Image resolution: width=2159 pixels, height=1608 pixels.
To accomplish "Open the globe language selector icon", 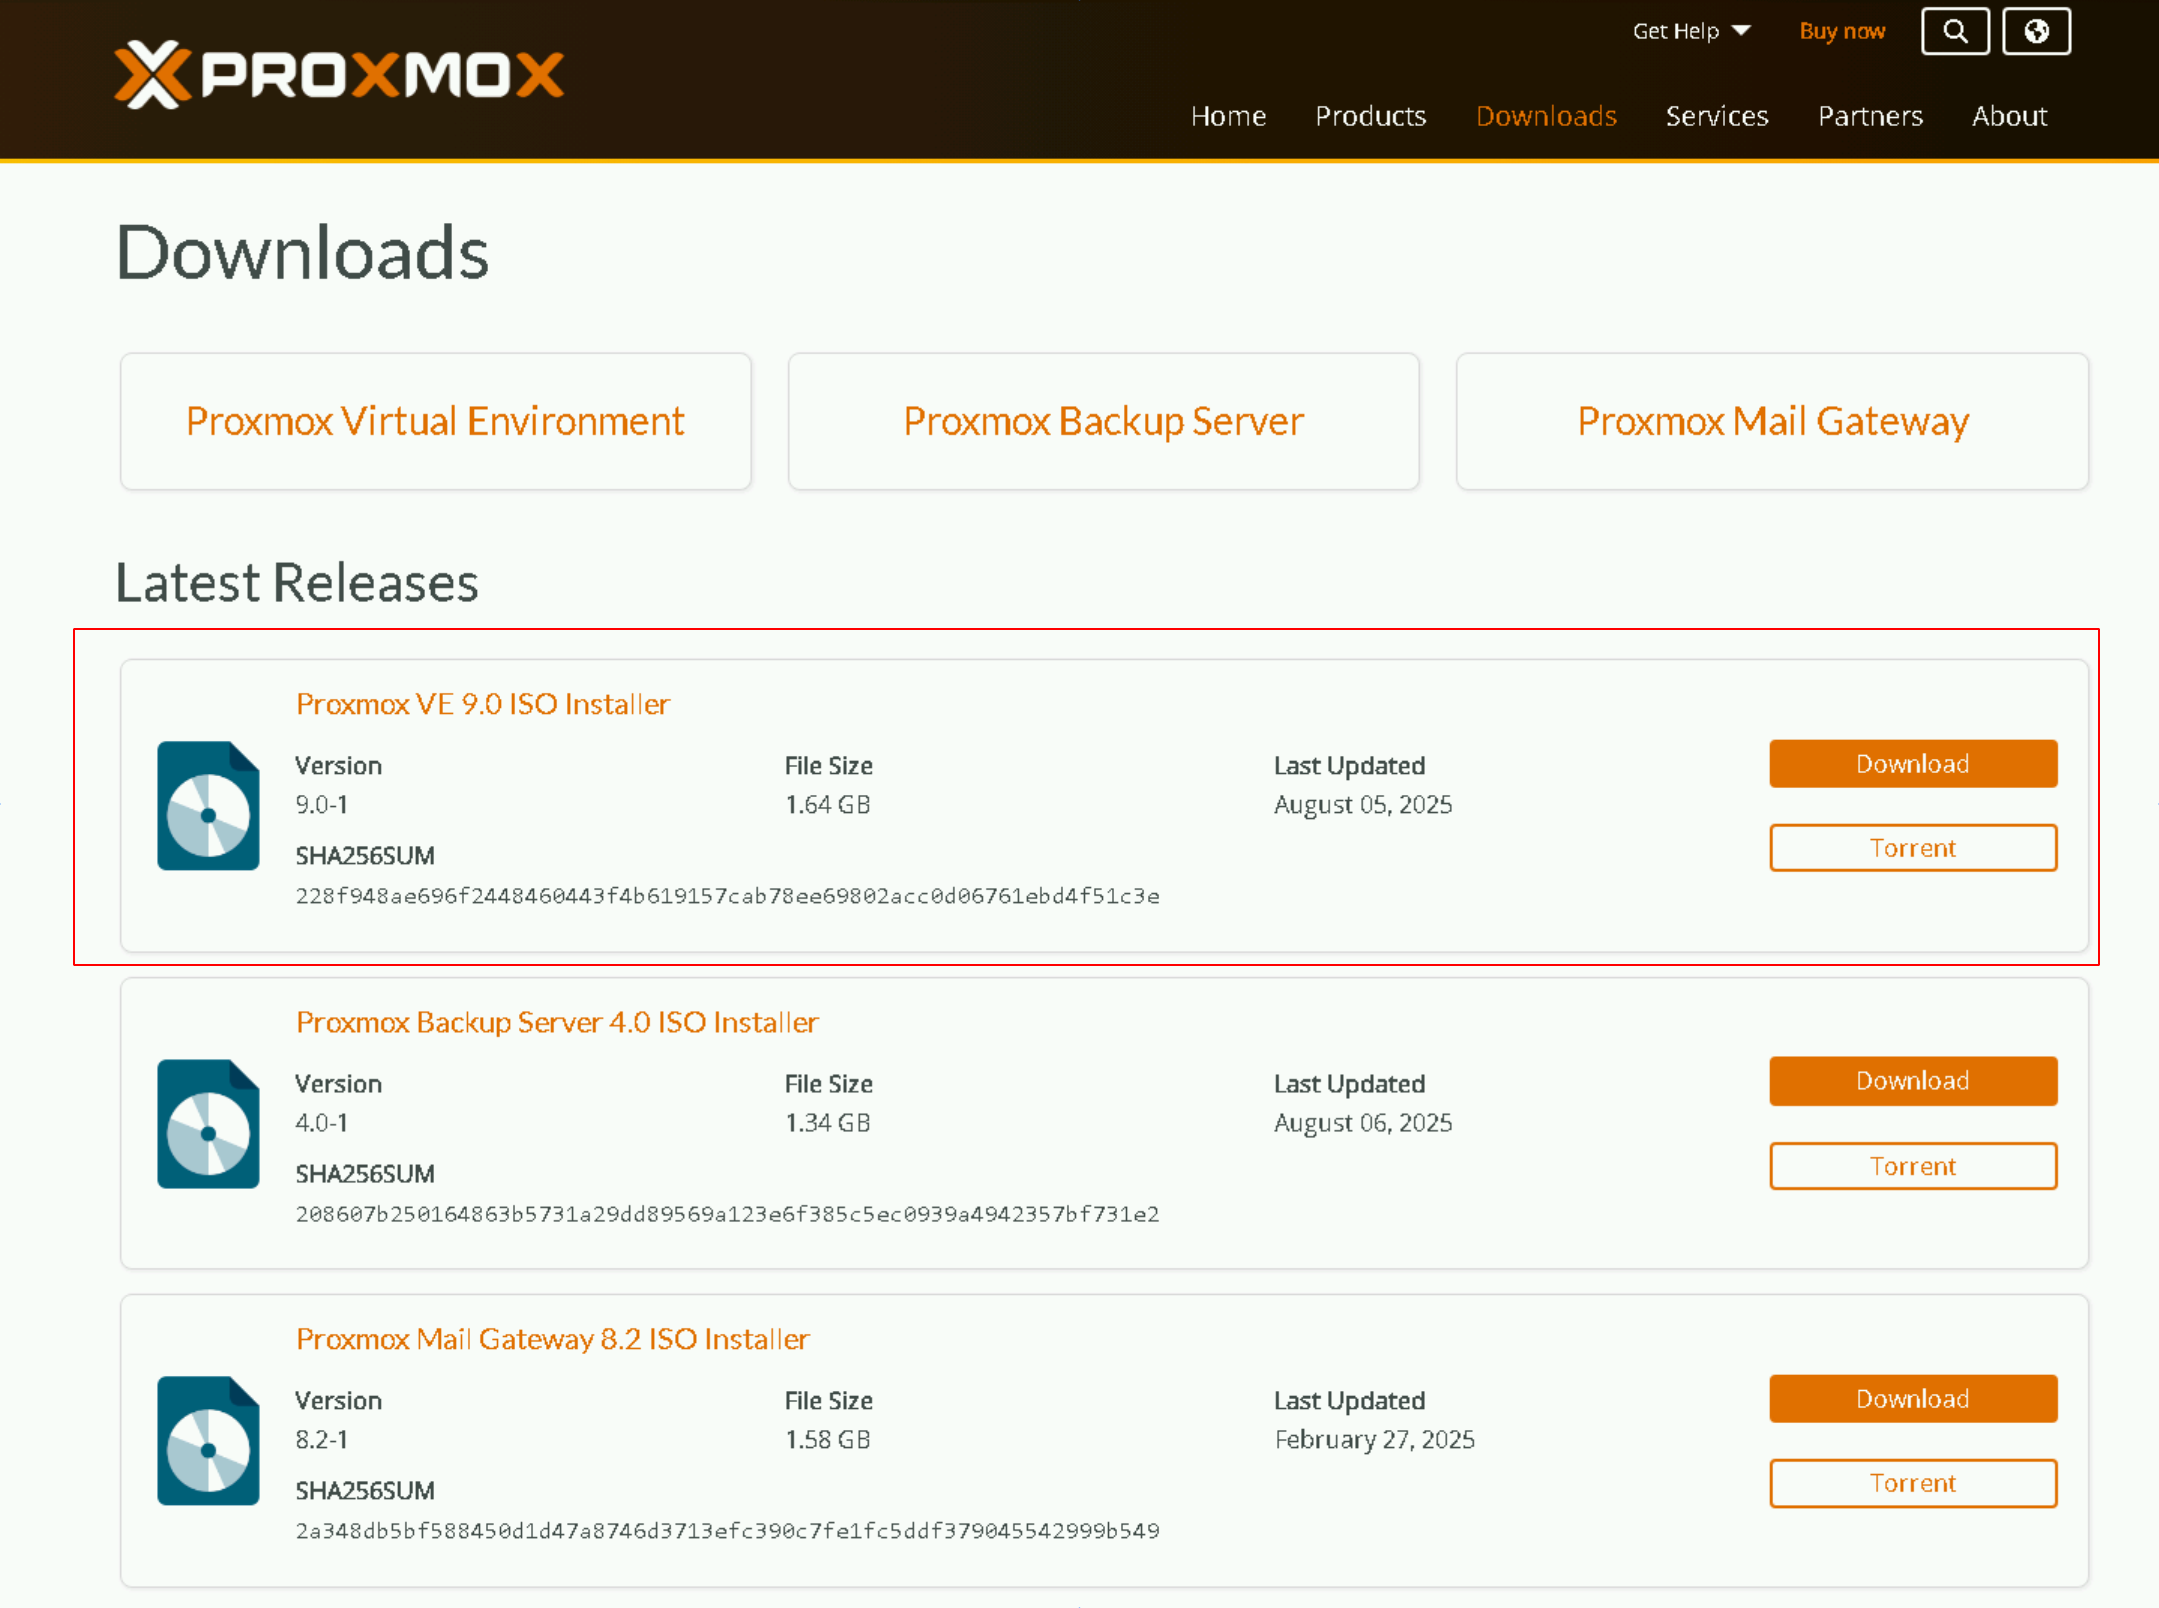I will (2036, 31).
